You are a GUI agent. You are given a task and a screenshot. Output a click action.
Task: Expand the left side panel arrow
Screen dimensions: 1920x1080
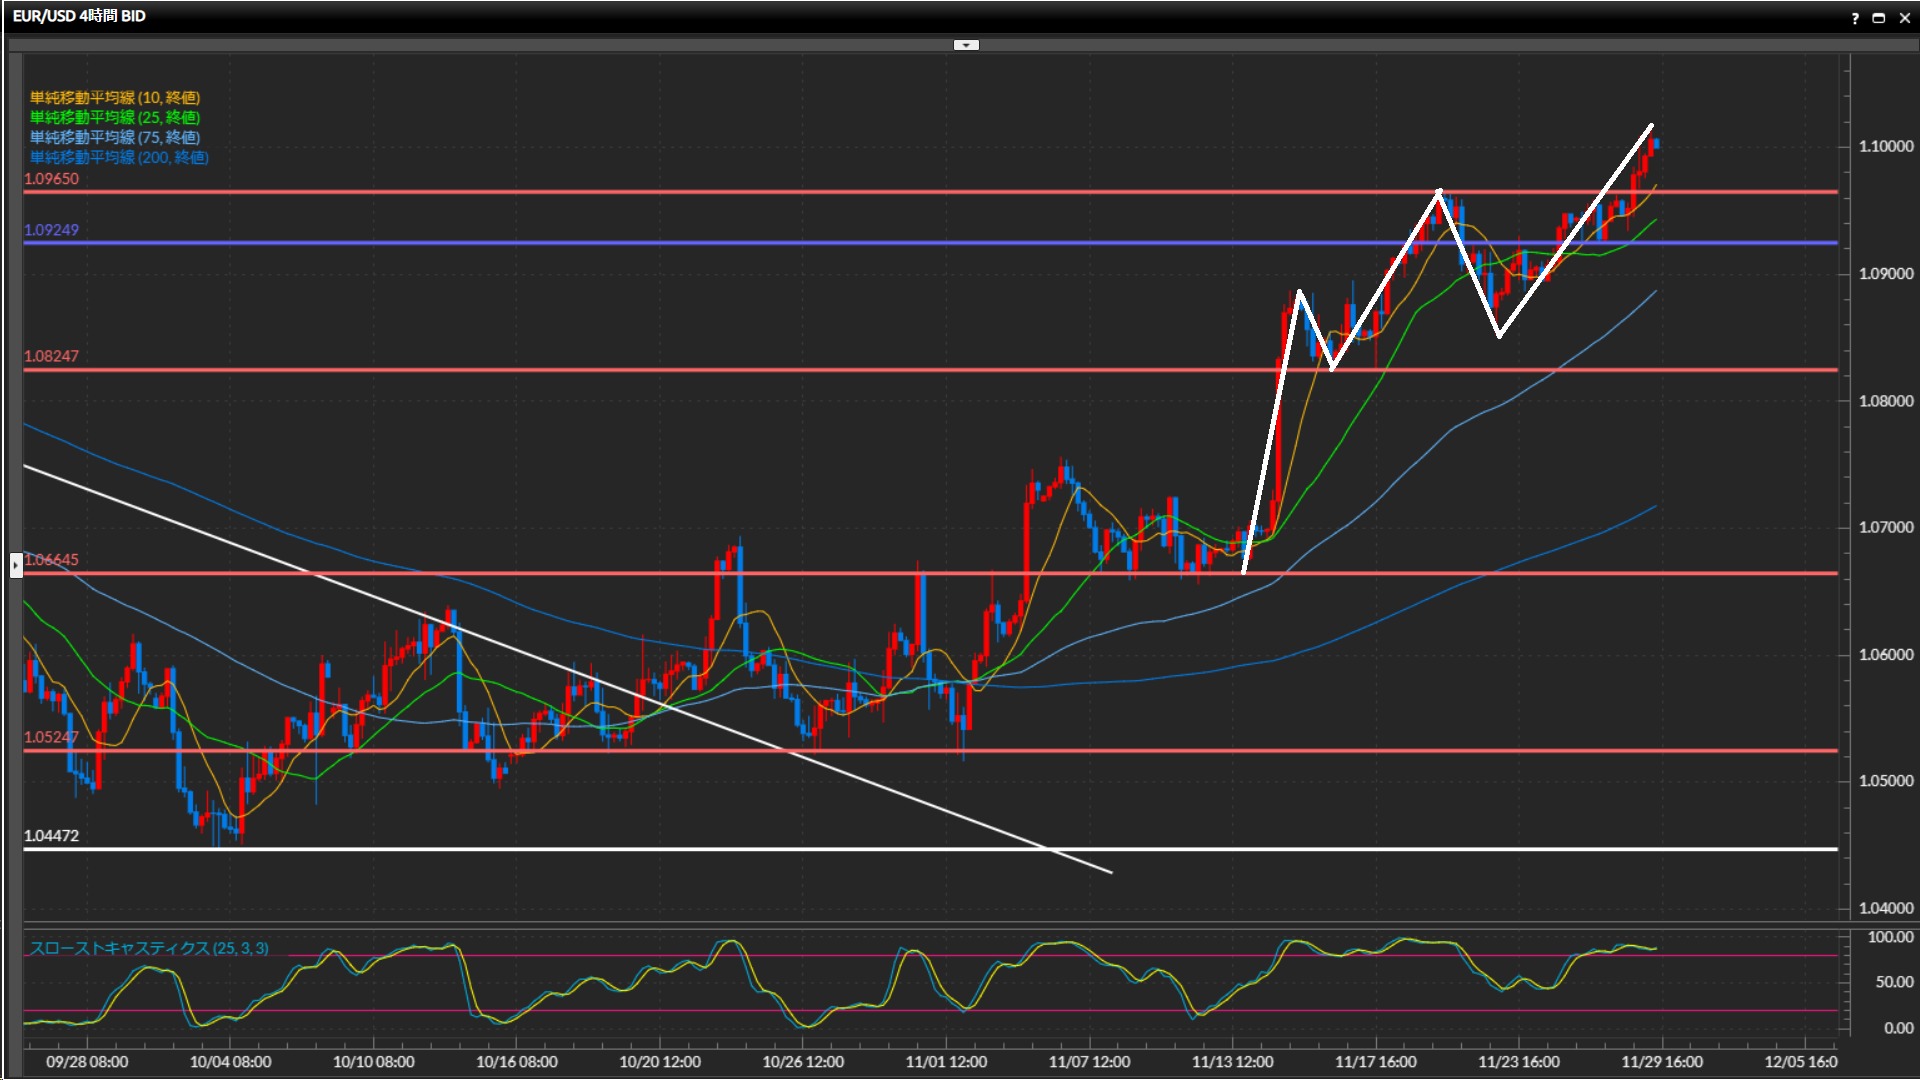(16, 566)
